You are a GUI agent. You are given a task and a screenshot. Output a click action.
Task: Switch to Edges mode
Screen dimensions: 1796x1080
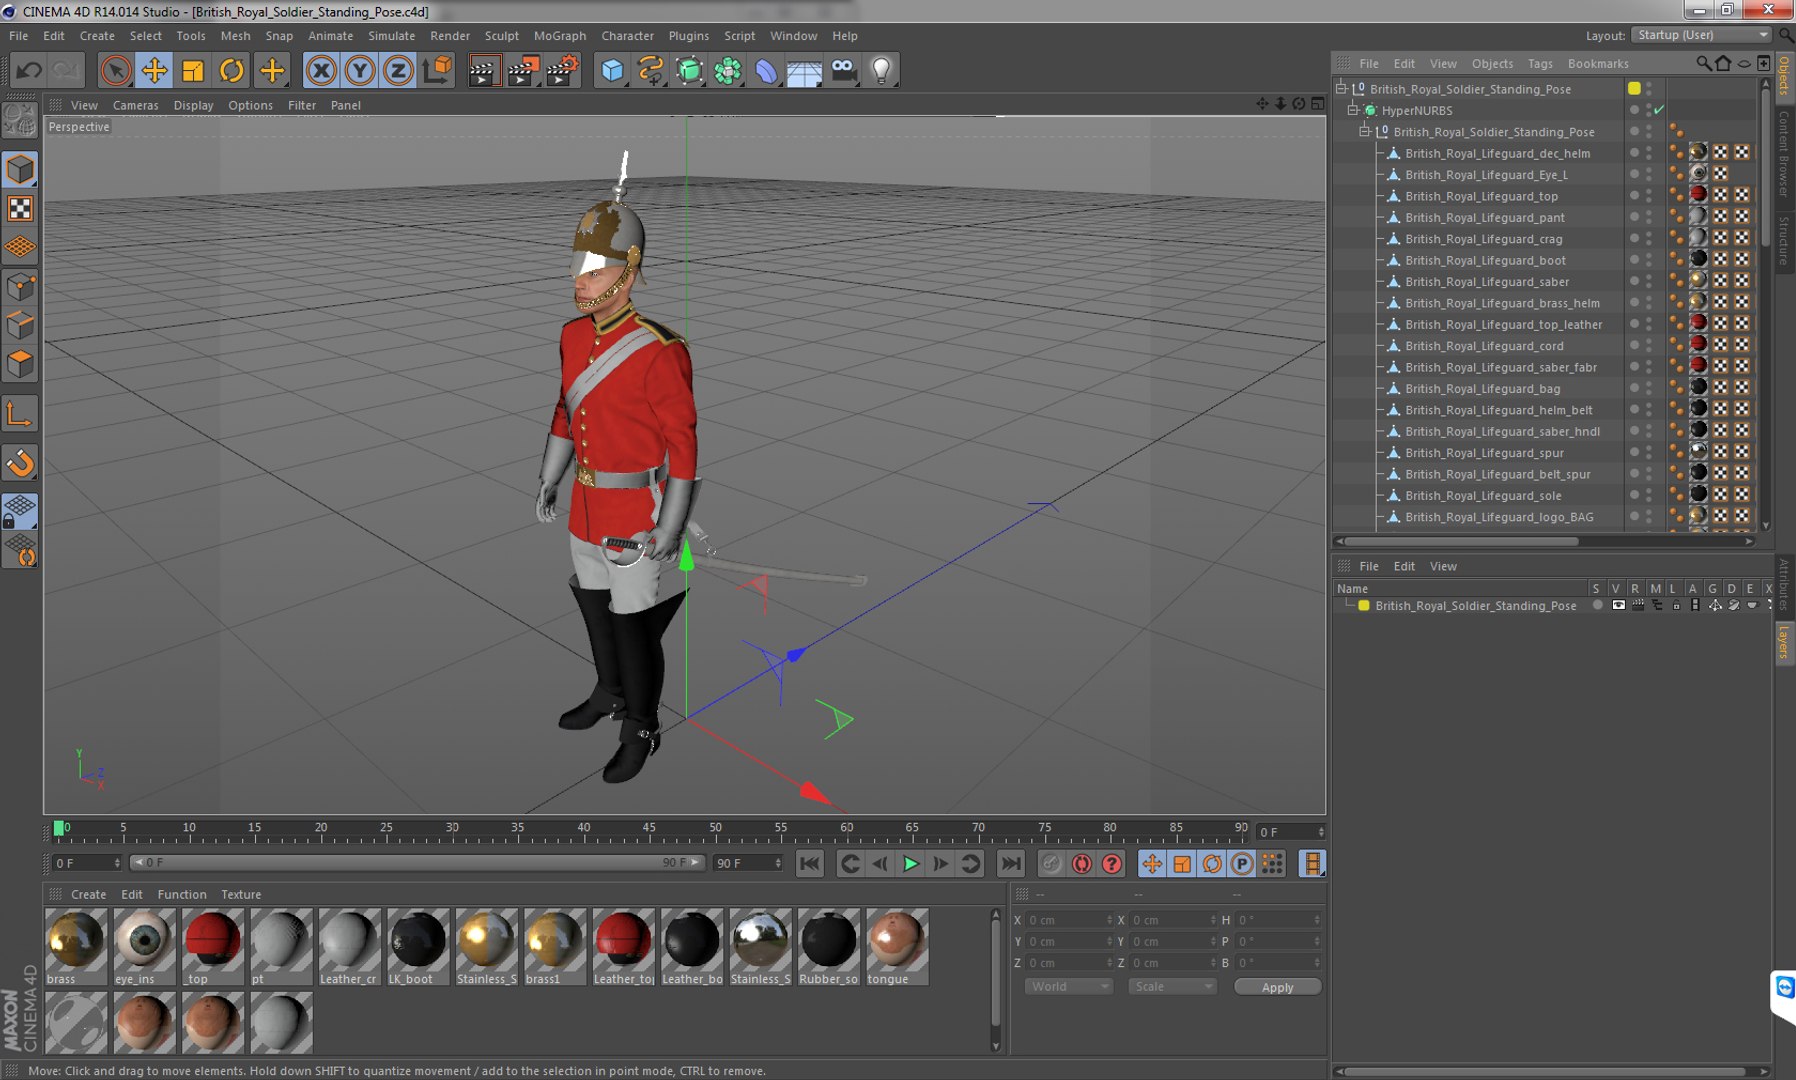(x=20, y=326)
